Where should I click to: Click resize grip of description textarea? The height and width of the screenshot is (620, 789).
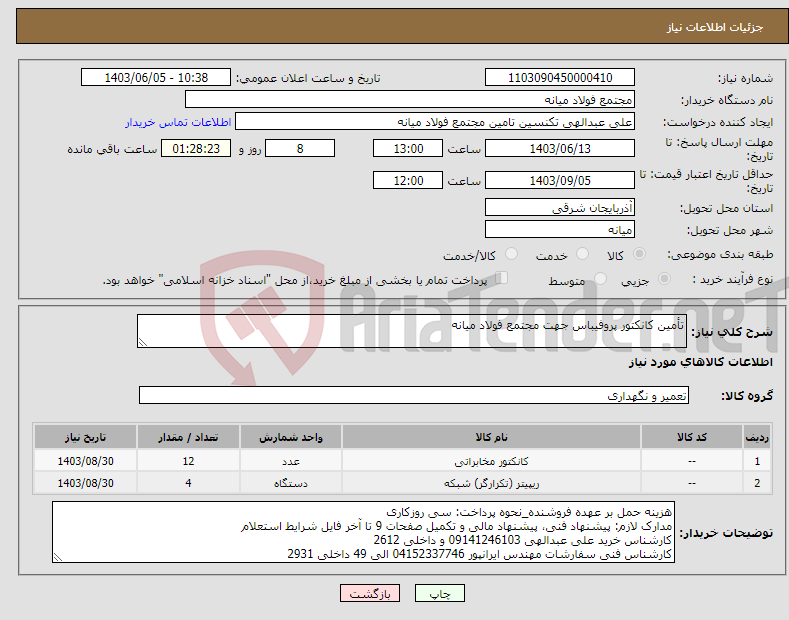coord(143,342)
